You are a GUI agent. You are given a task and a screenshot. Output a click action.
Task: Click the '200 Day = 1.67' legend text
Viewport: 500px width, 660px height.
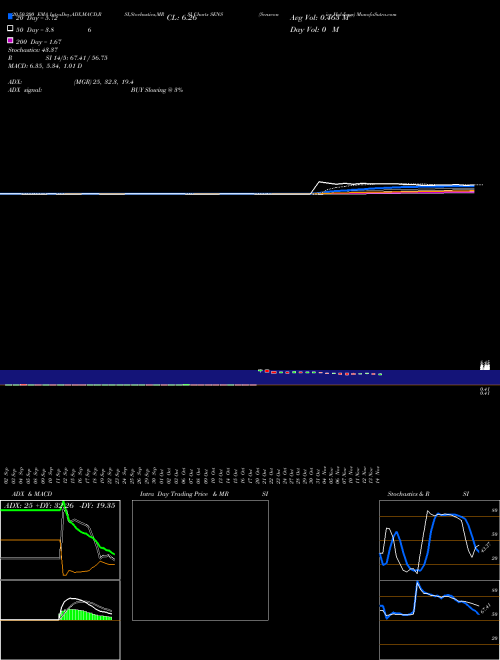pos(38,42)
